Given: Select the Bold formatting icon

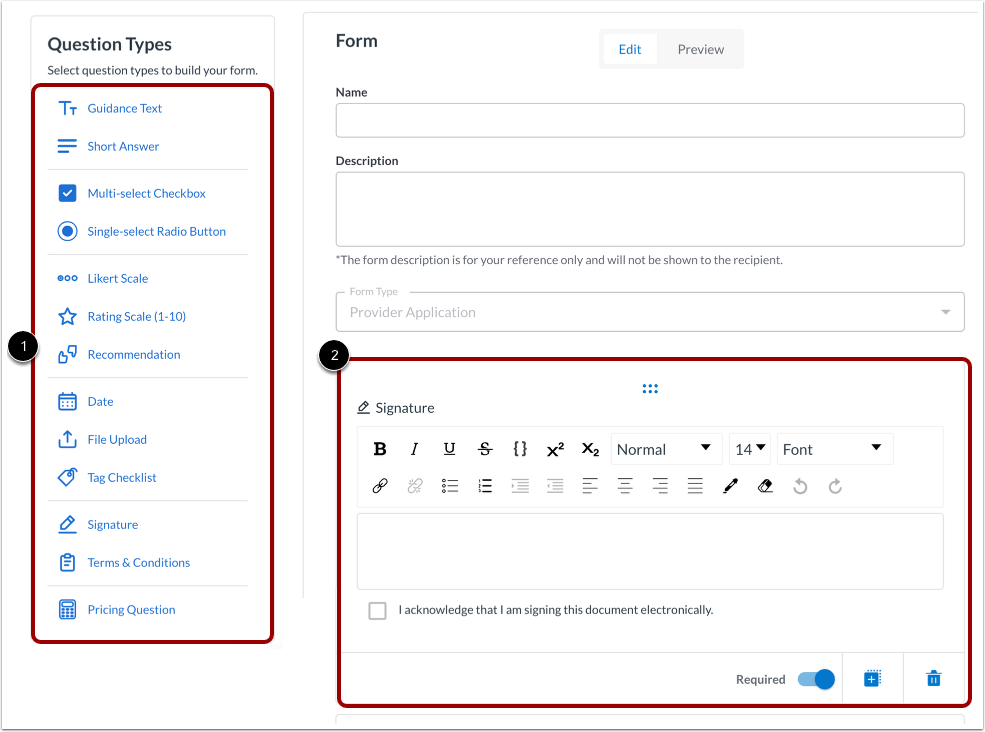Looking at the screenshot, I should pyautogui.click(x=380, y=449).
